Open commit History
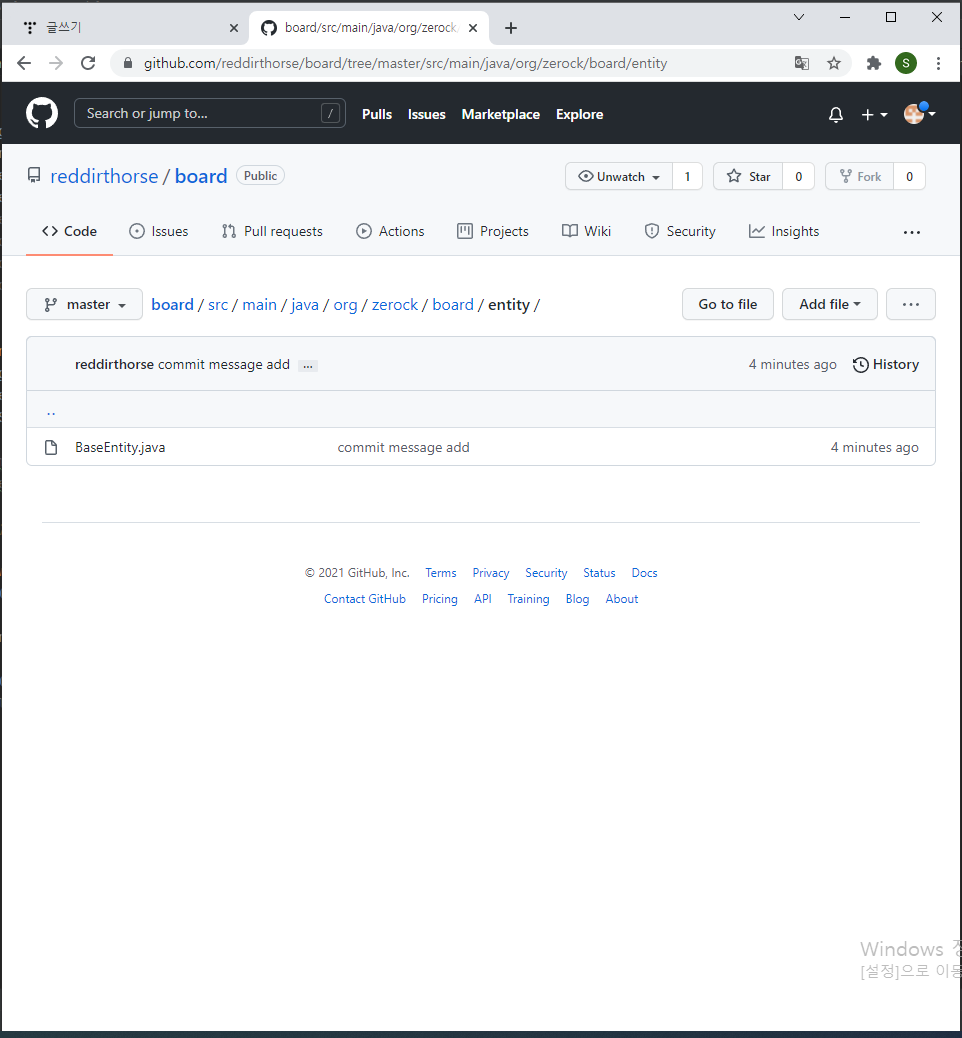The image size is (962, 1038). [x=886, y=364]
